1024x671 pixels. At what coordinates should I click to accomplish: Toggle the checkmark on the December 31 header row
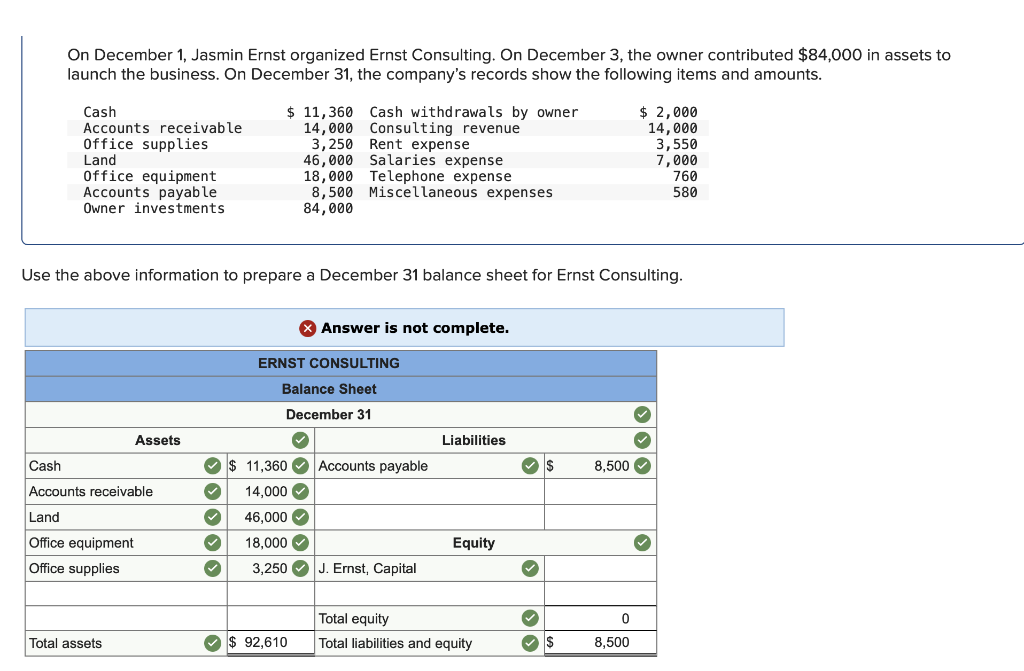(641, 414)
